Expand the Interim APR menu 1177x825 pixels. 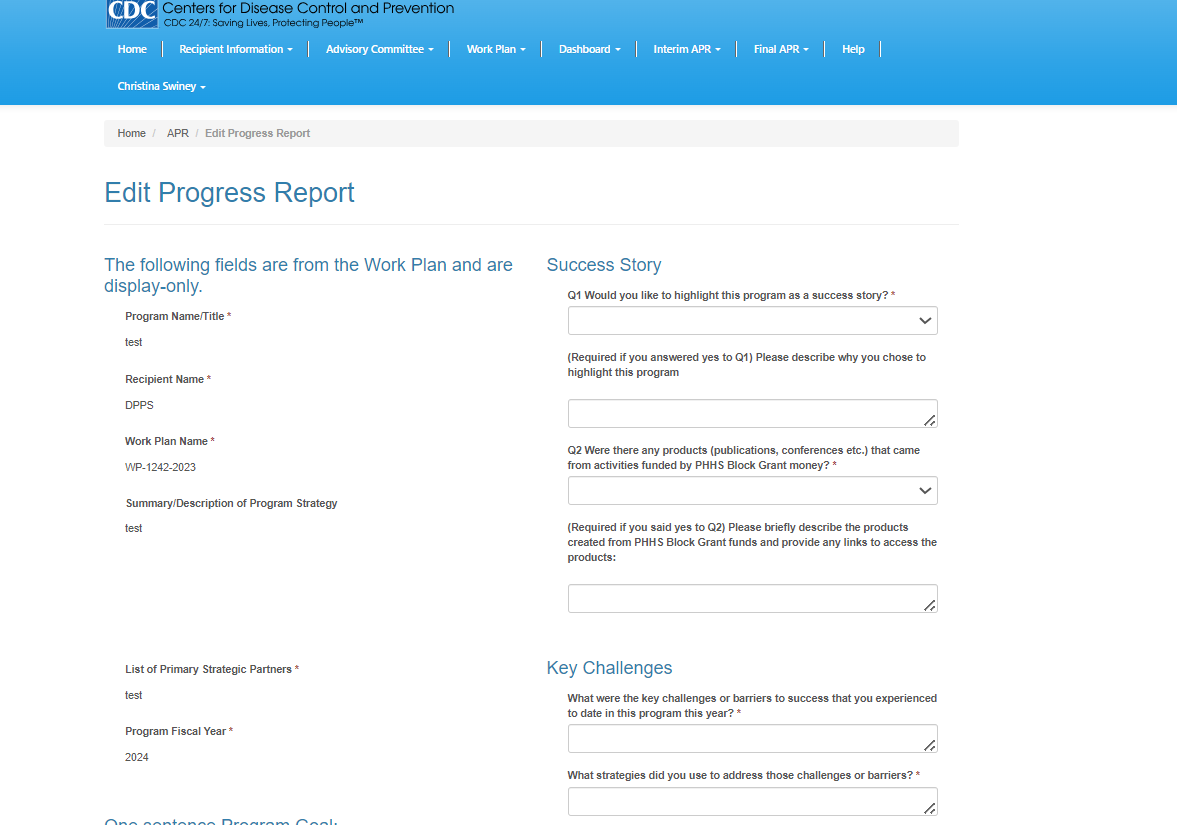tap(687, 49)
